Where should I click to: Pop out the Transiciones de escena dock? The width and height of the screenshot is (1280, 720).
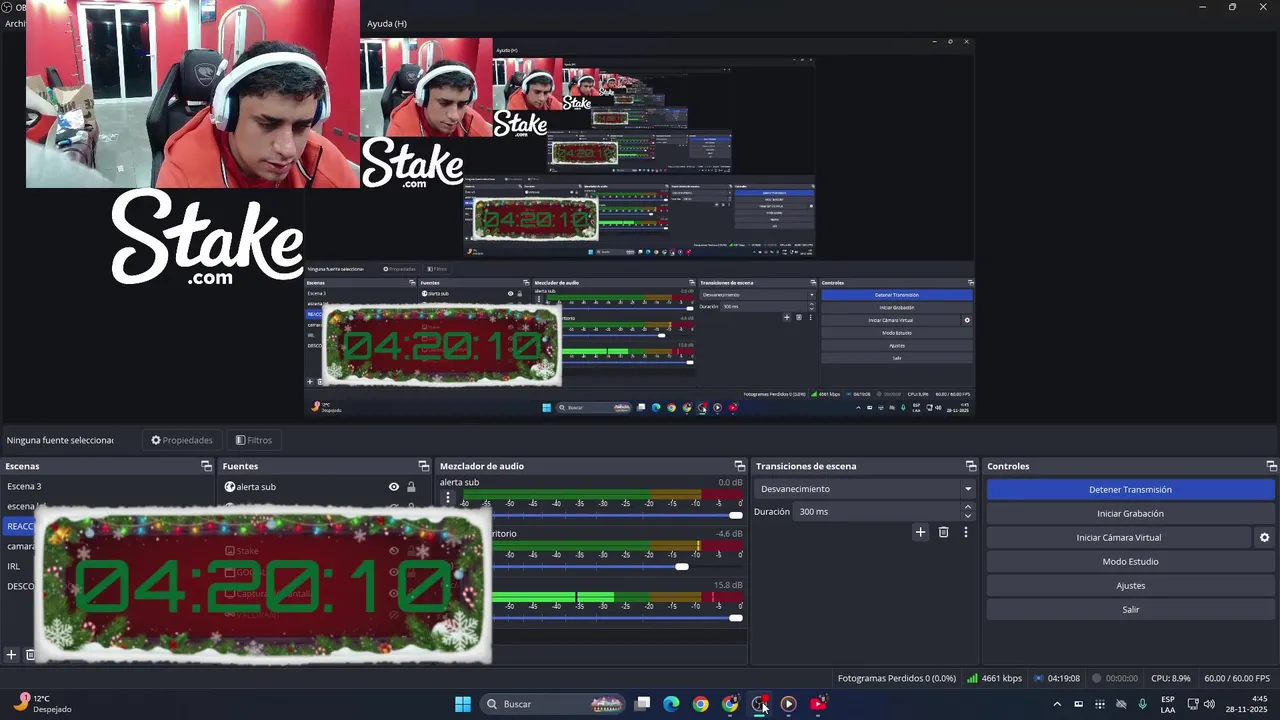pyautogui.click(x=971, y=466)
